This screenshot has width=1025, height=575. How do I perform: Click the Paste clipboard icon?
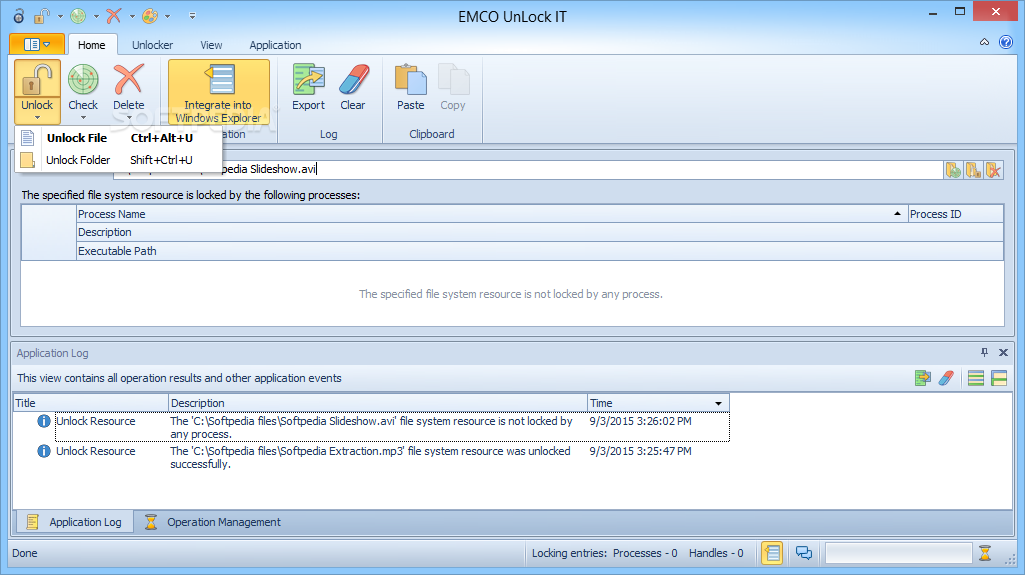coord(411,80)
